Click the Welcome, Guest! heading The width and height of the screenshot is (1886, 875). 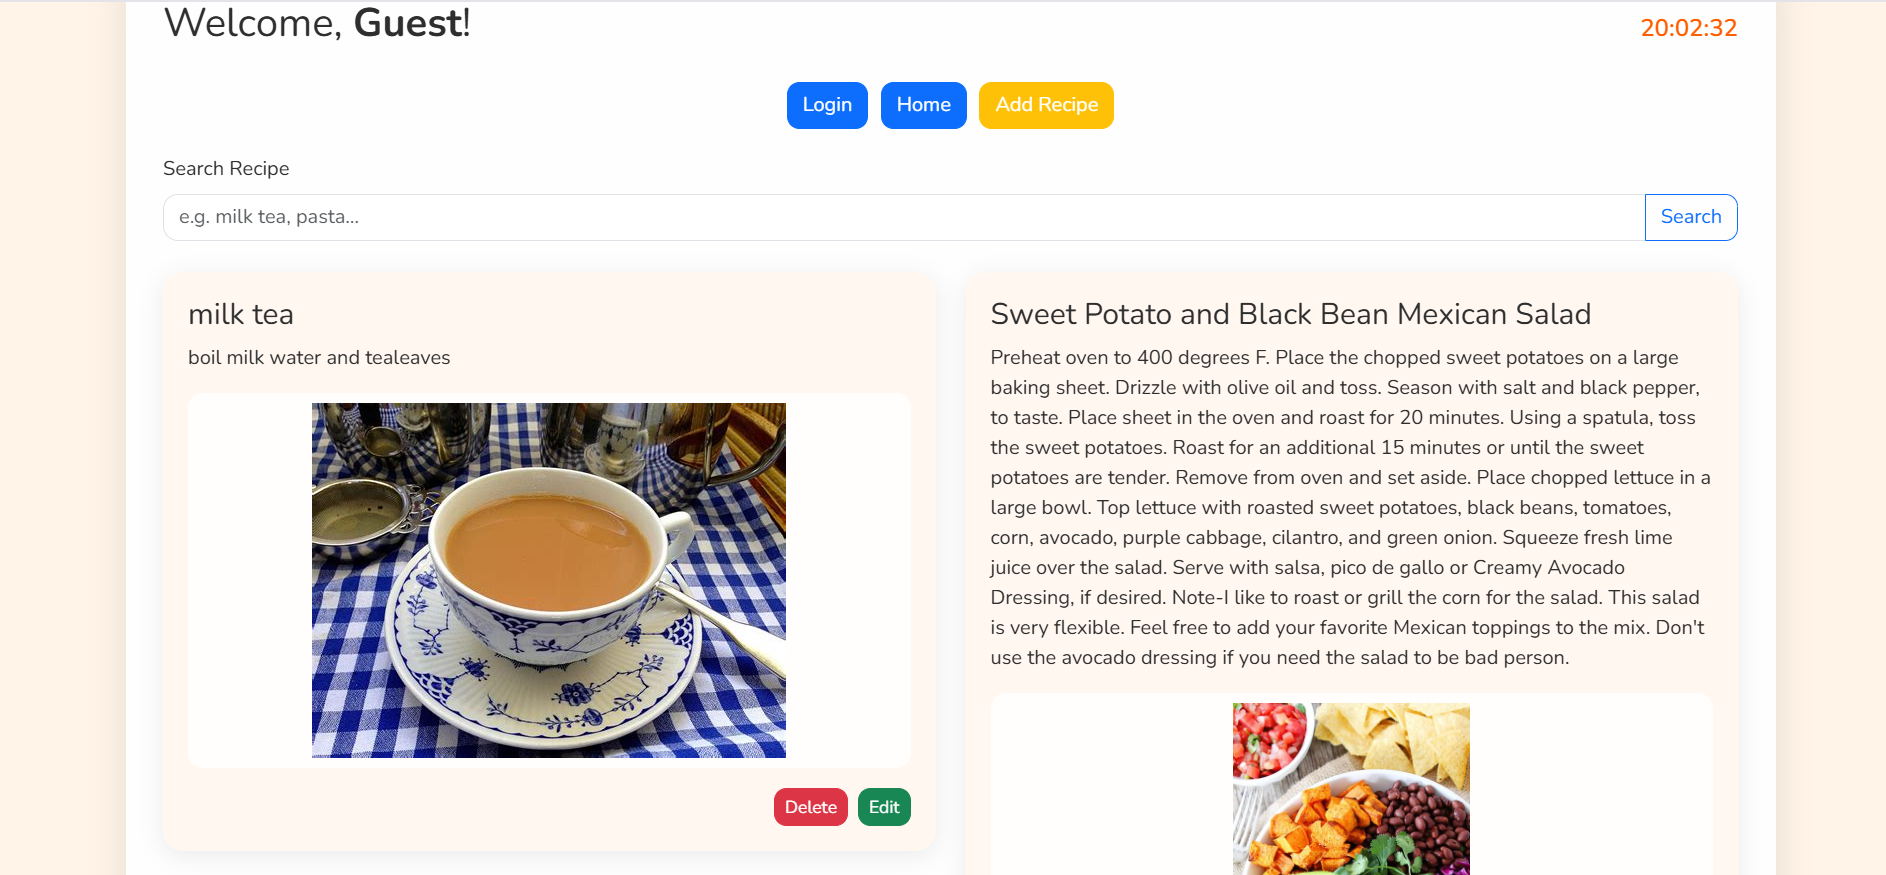click(317, 23)
